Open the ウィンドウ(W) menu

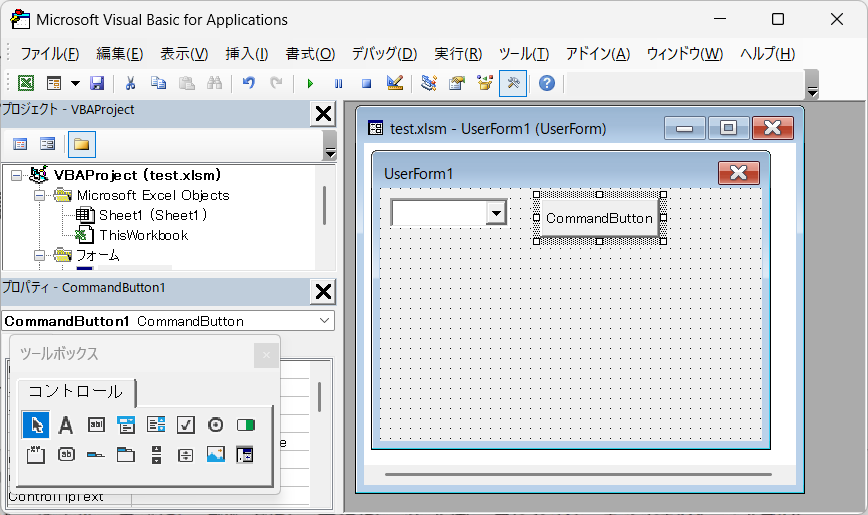point(685,54)
